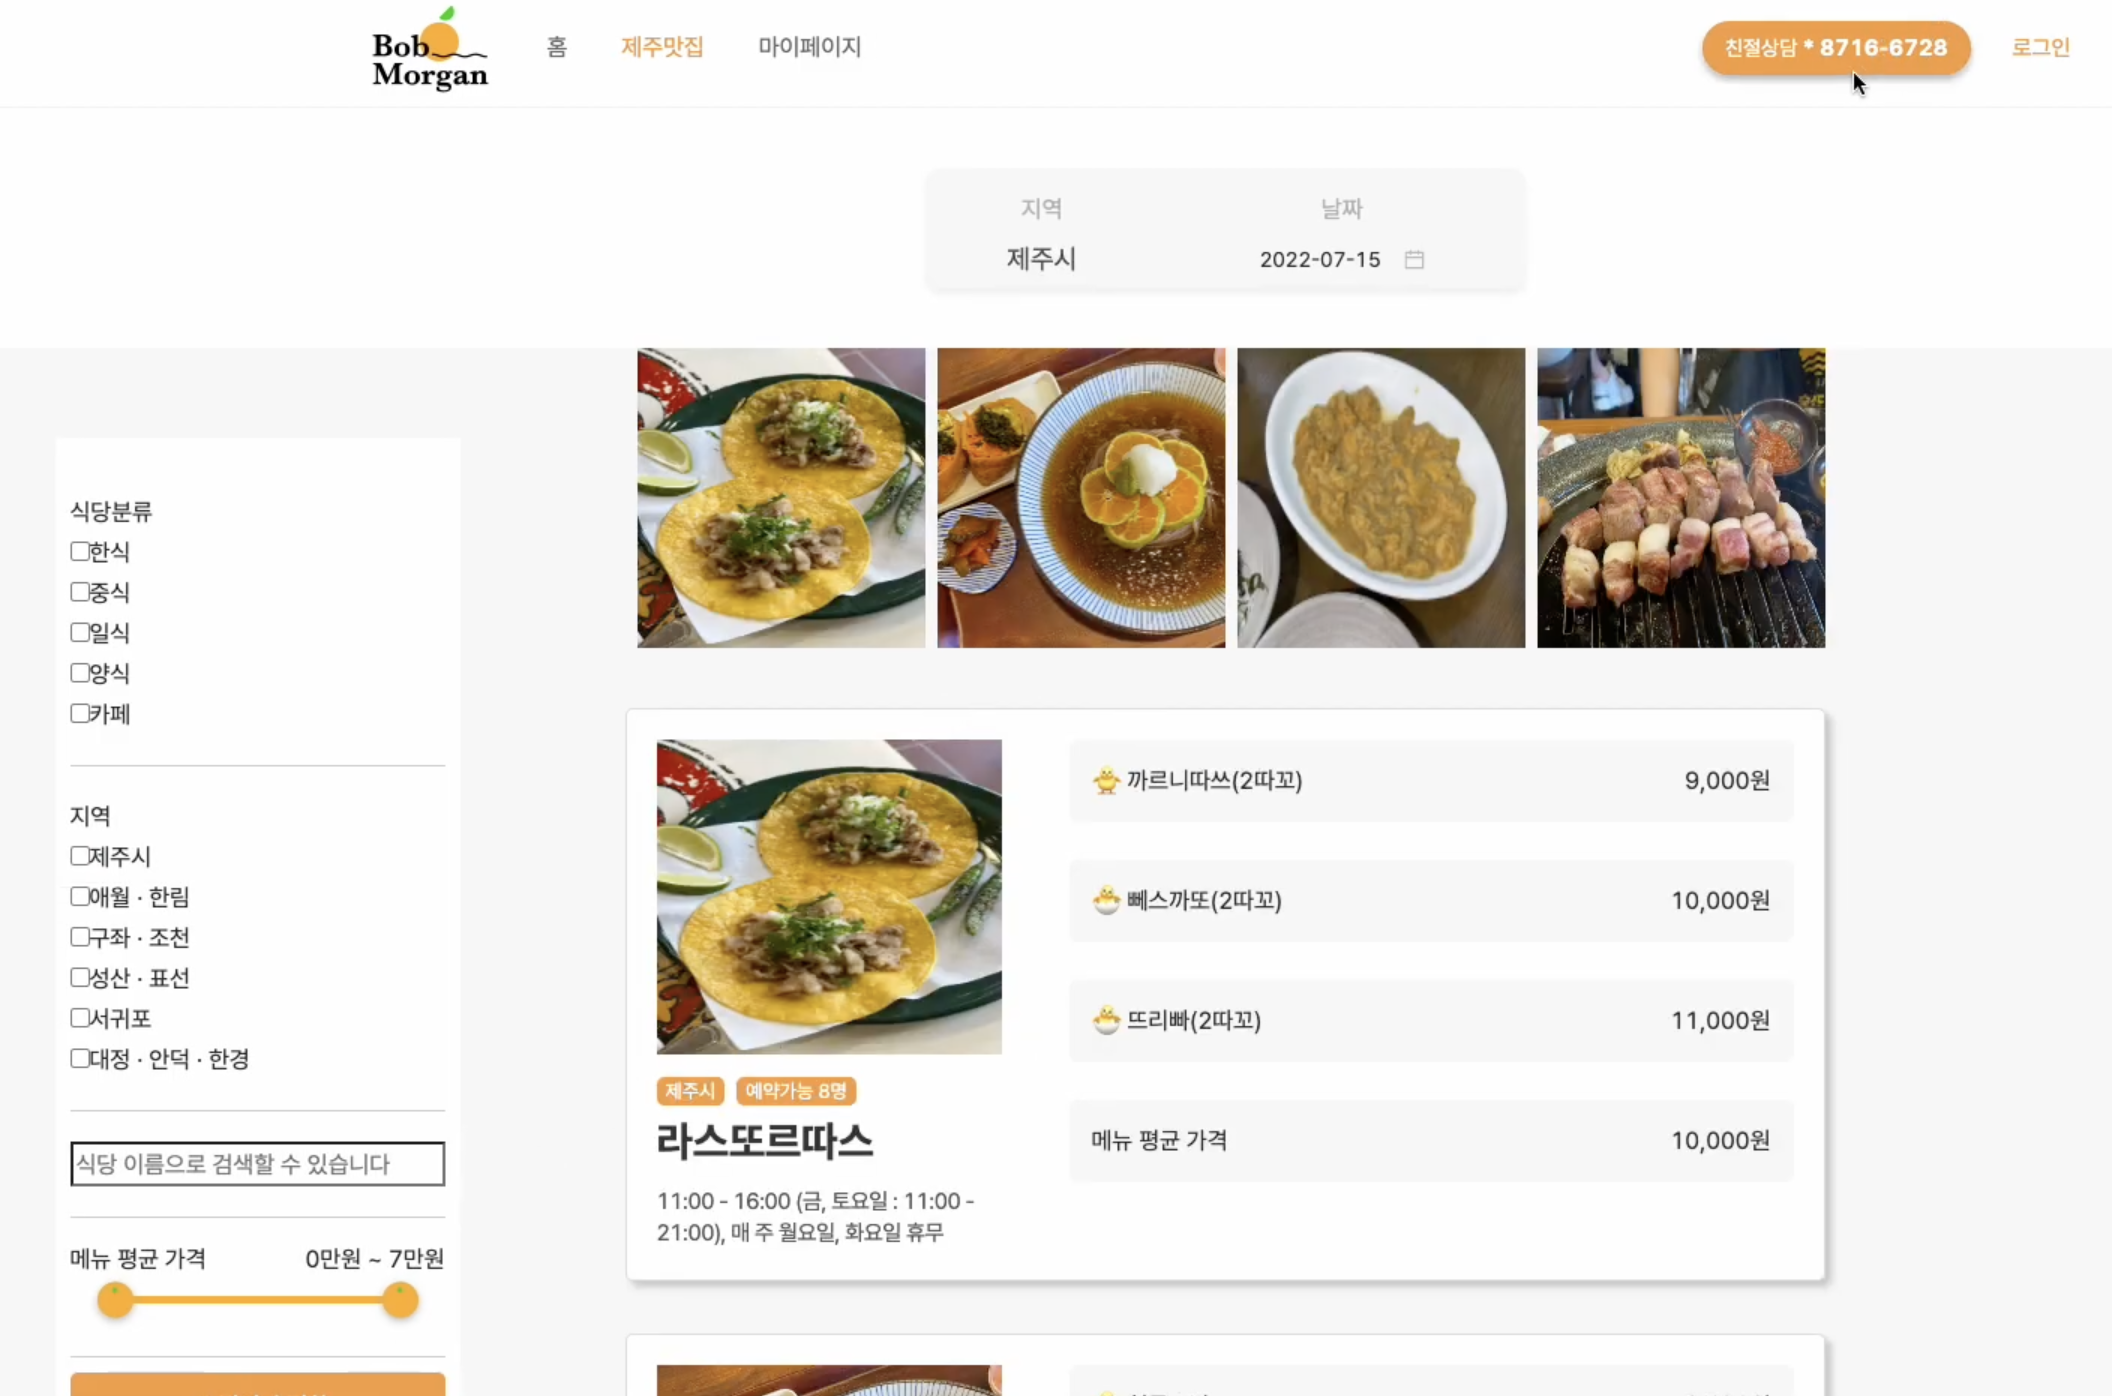Image resolution: width=2112 pixels, height=1396 pixels.
Task: Open the 라스또르따스 taco dish thumbnail
Action: [x=828, y=897]
